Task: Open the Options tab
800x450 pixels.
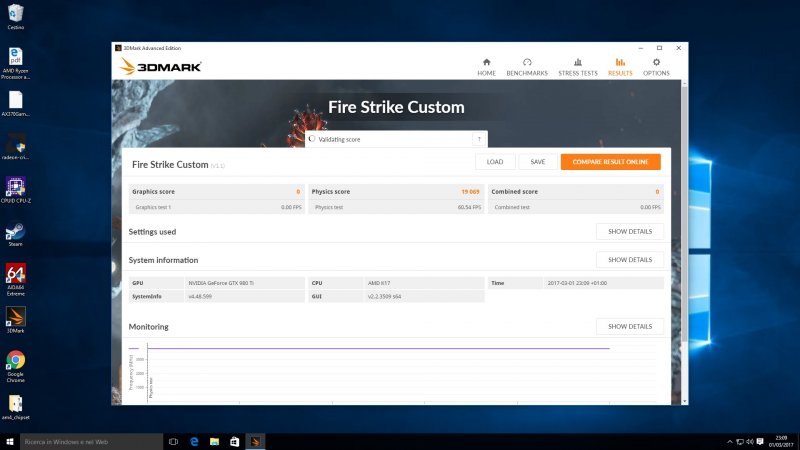Action: pos(656,67)
